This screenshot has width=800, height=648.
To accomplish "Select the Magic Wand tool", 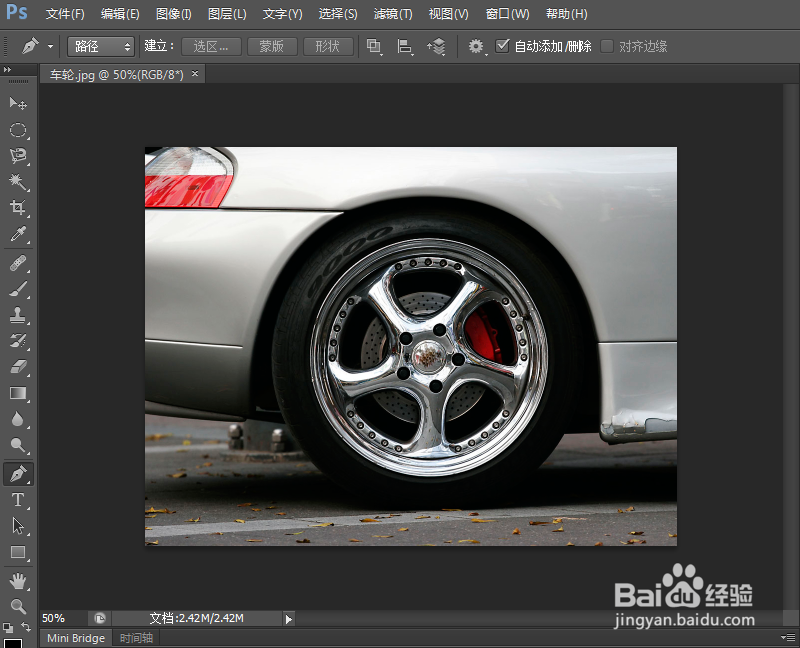I will click(18, 182).
